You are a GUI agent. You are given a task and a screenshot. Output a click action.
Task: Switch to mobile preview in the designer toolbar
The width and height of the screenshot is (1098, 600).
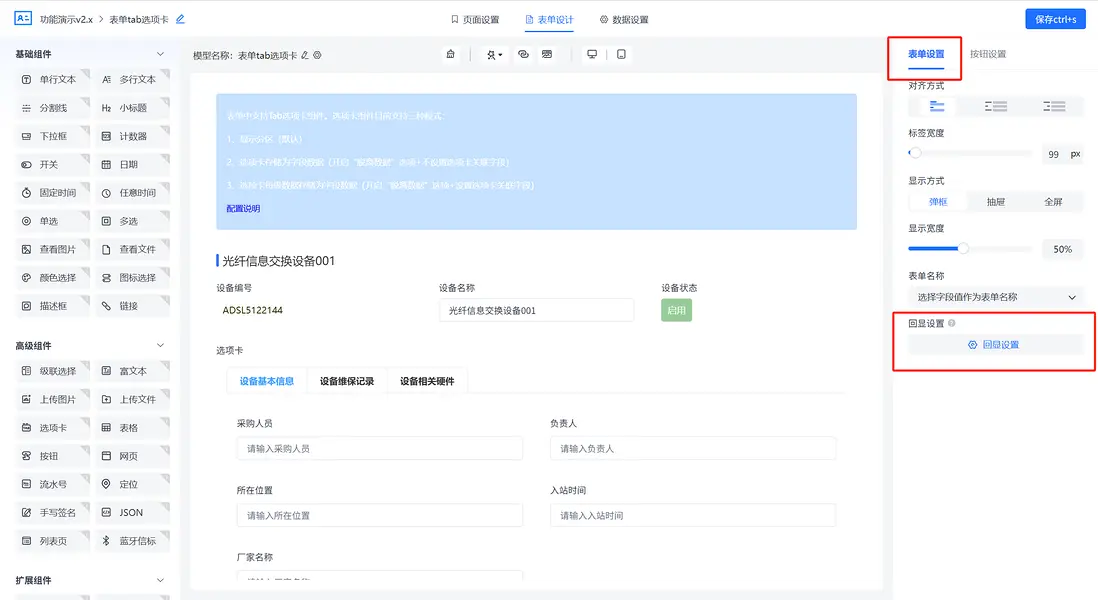[621, 53]
